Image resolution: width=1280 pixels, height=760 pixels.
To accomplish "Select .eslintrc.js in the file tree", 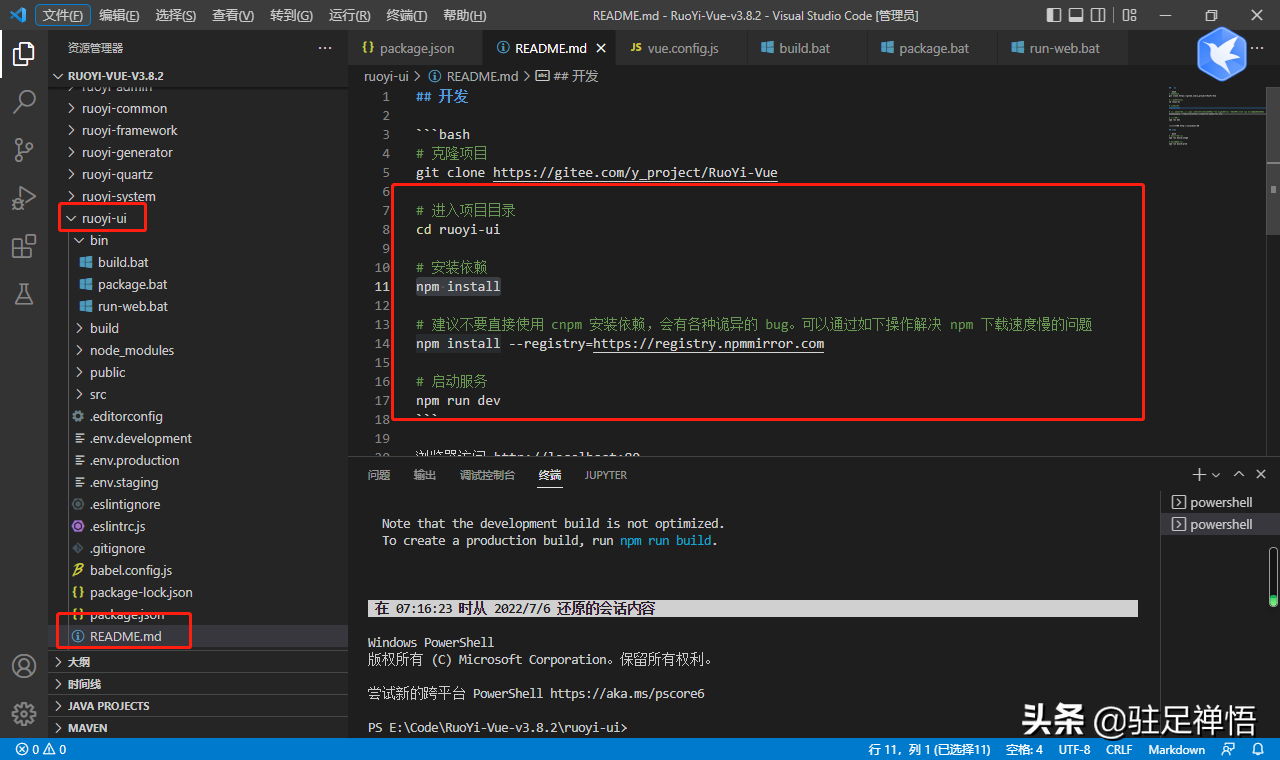I will [198, 526].
